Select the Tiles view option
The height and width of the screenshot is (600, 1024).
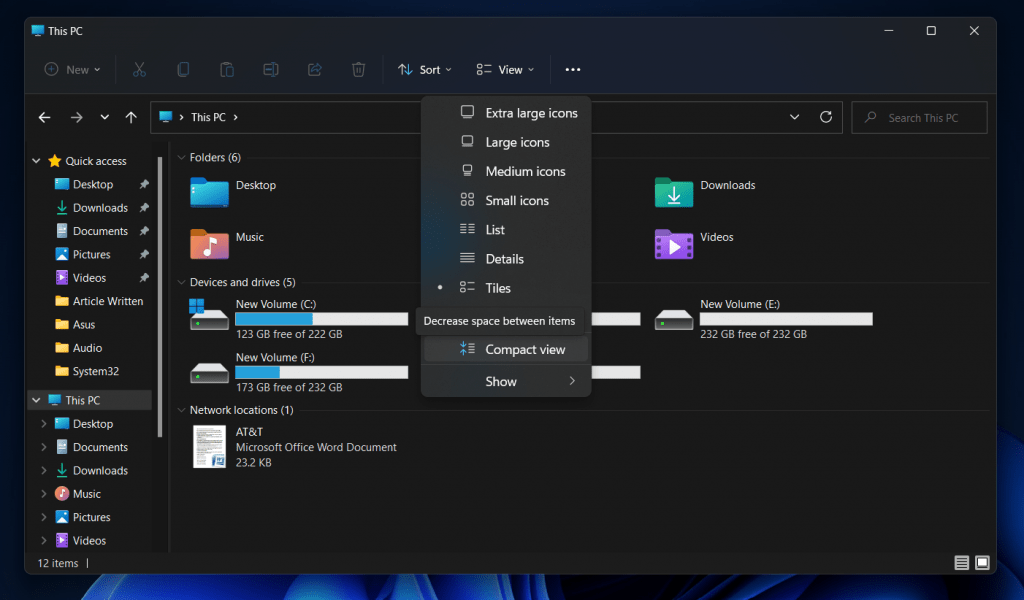[498, 288]
